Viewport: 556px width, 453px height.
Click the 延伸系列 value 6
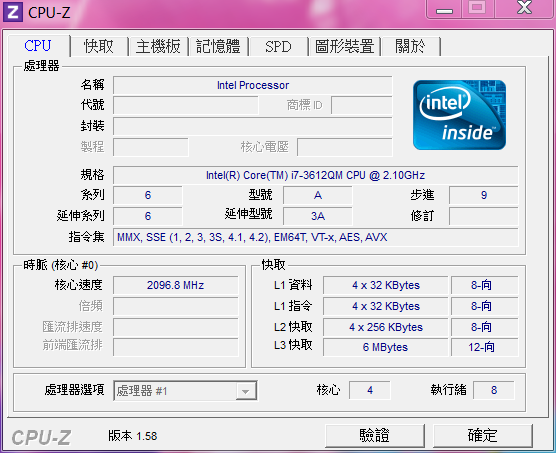coord(148,216)
